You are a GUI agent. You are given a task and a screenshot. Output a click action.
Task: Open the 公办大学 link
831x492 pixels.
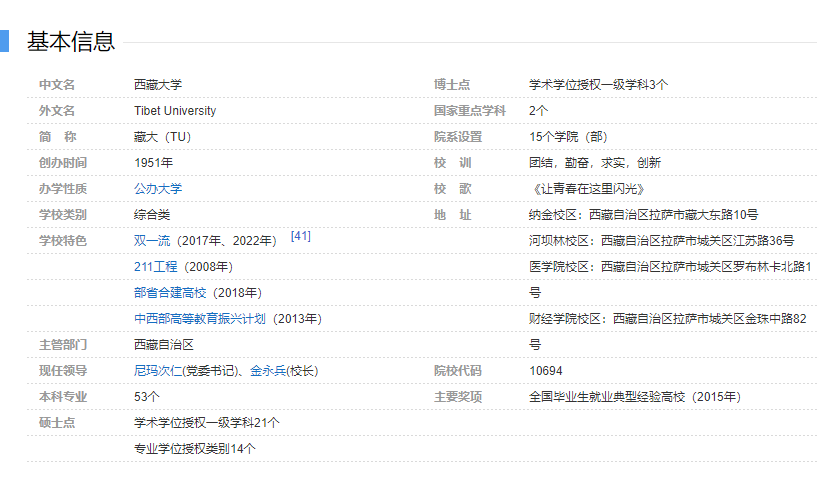tap(158, 188)
